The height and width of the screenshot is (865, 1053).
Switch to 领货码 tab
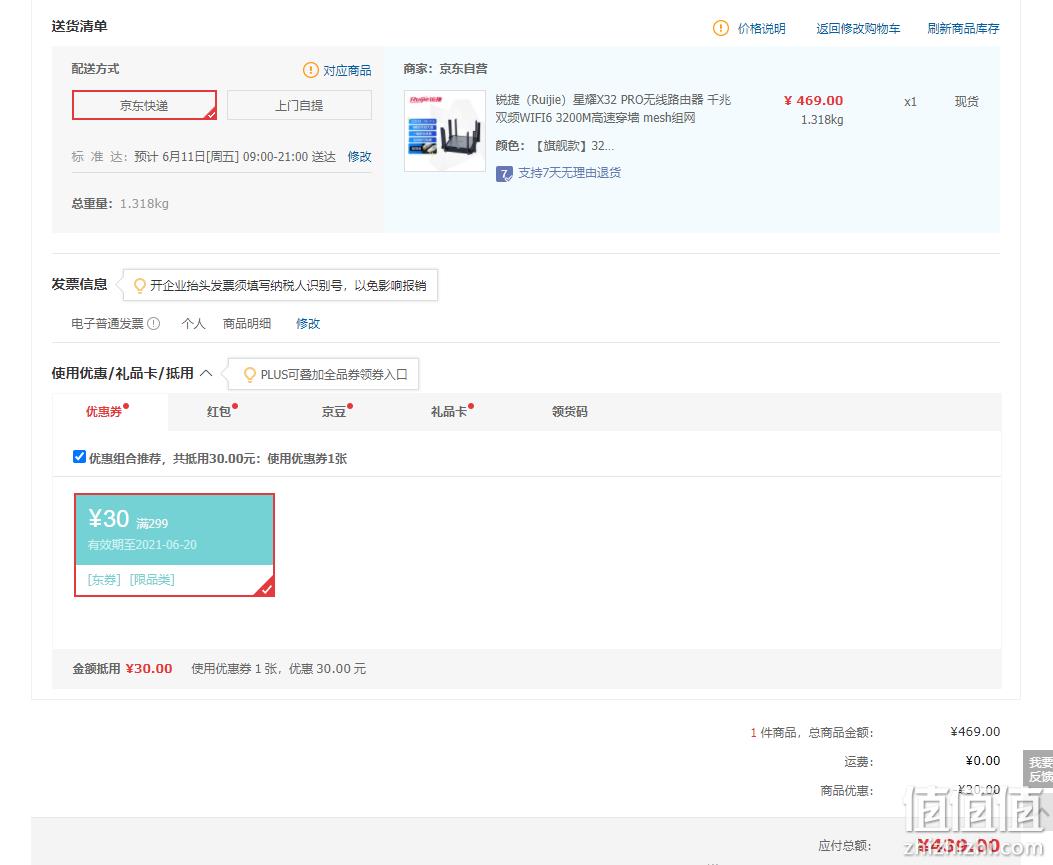coord(569,412)
